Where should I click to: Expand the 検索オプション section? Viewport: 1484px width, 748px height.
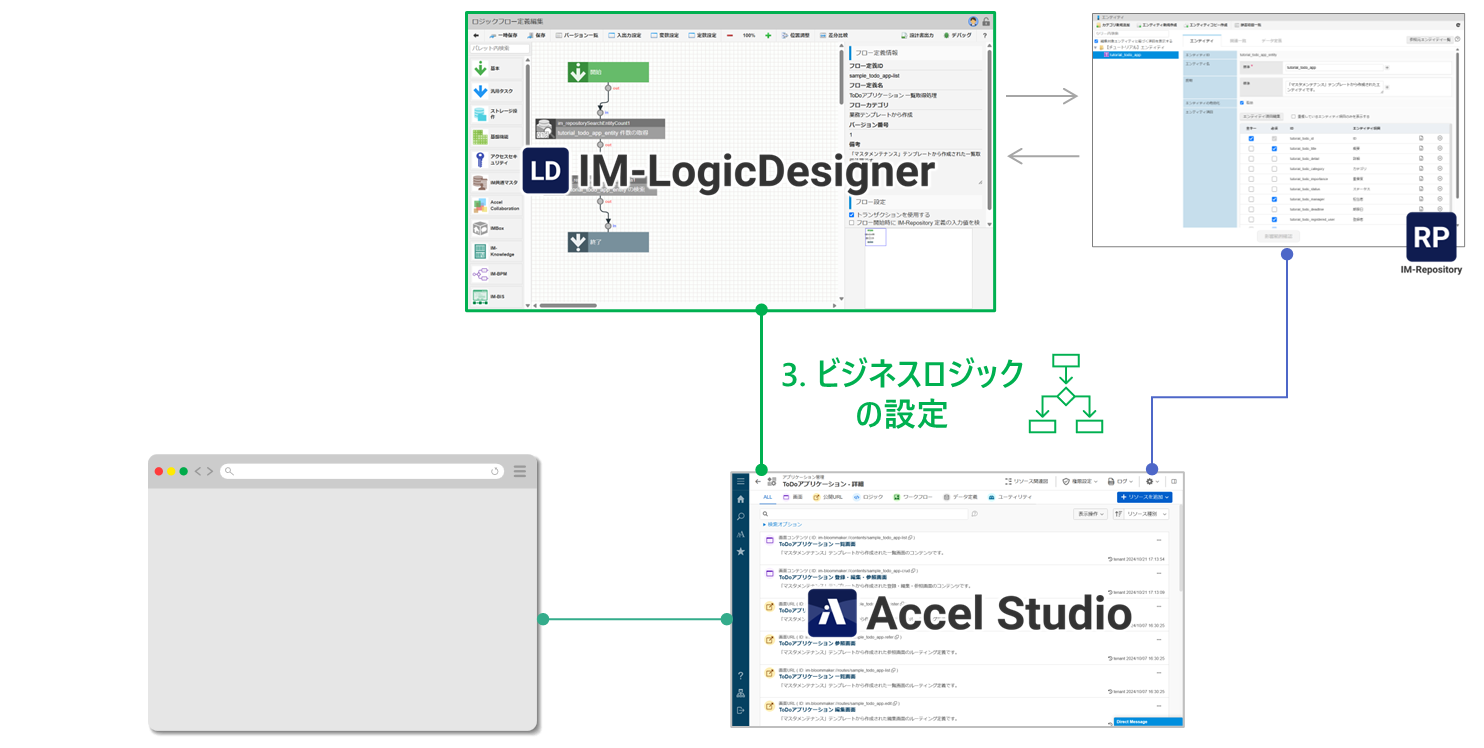coord(783,524)
